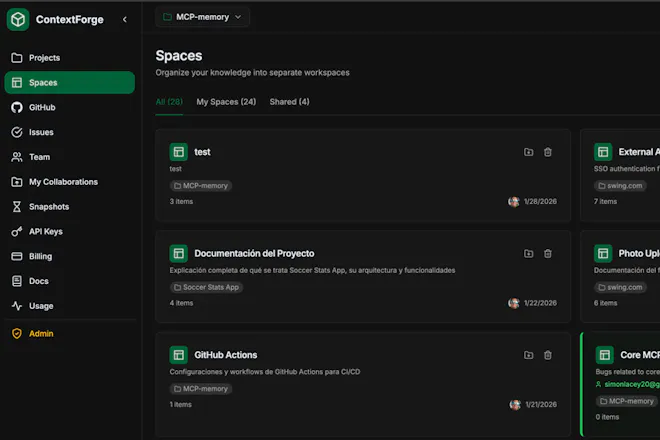Screen dimensions: 660x440
Task: Move the test space to a project
Action: coord(529,152)
